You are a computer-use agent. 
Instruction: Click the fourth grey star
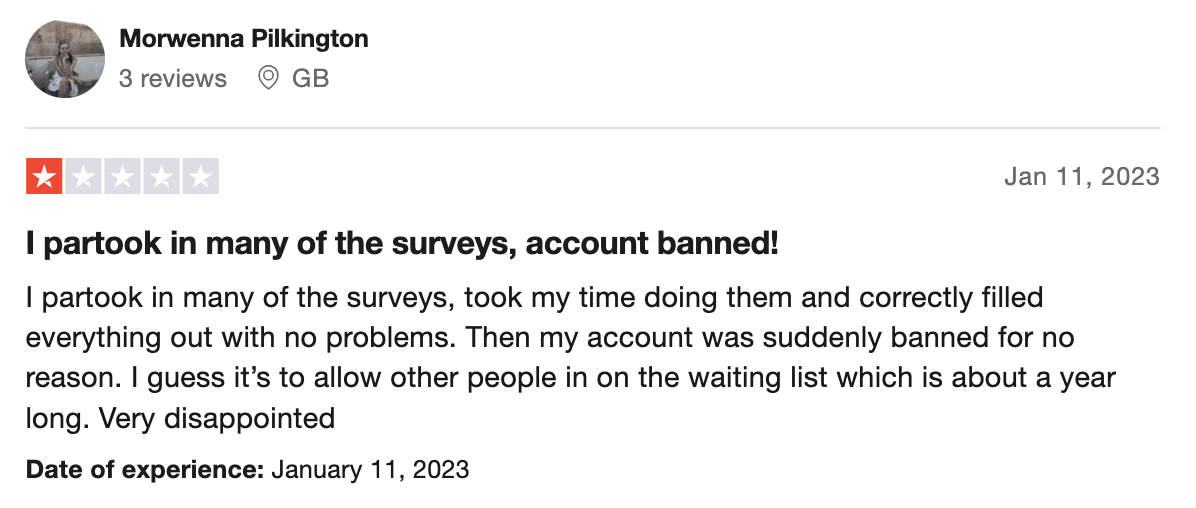pos(162,176)
